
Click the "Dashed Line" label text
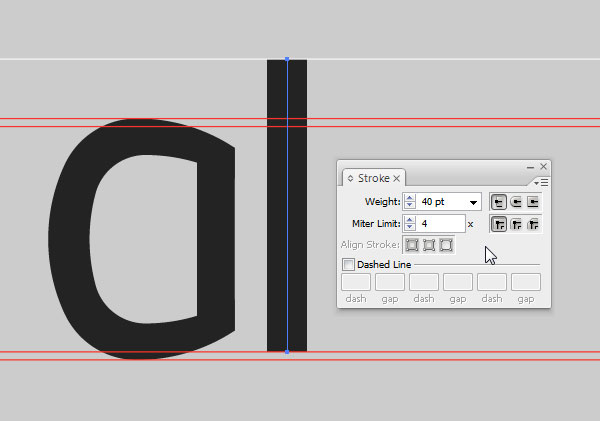click(384, 264)
